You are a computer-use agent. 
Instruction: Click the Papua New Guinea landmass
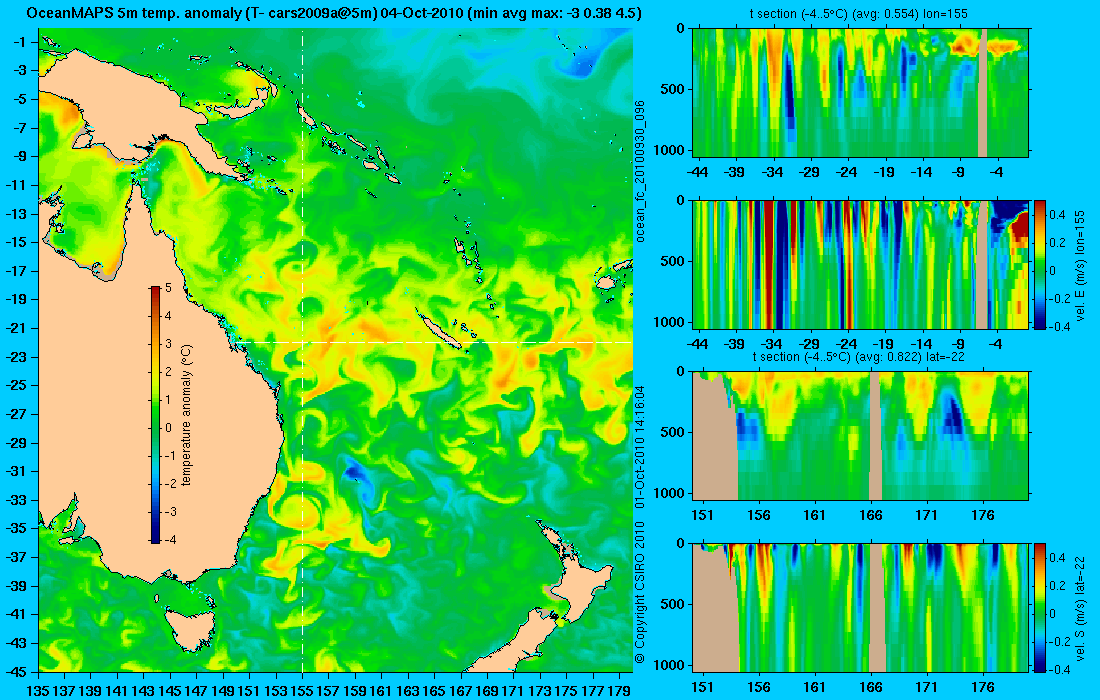140,105
